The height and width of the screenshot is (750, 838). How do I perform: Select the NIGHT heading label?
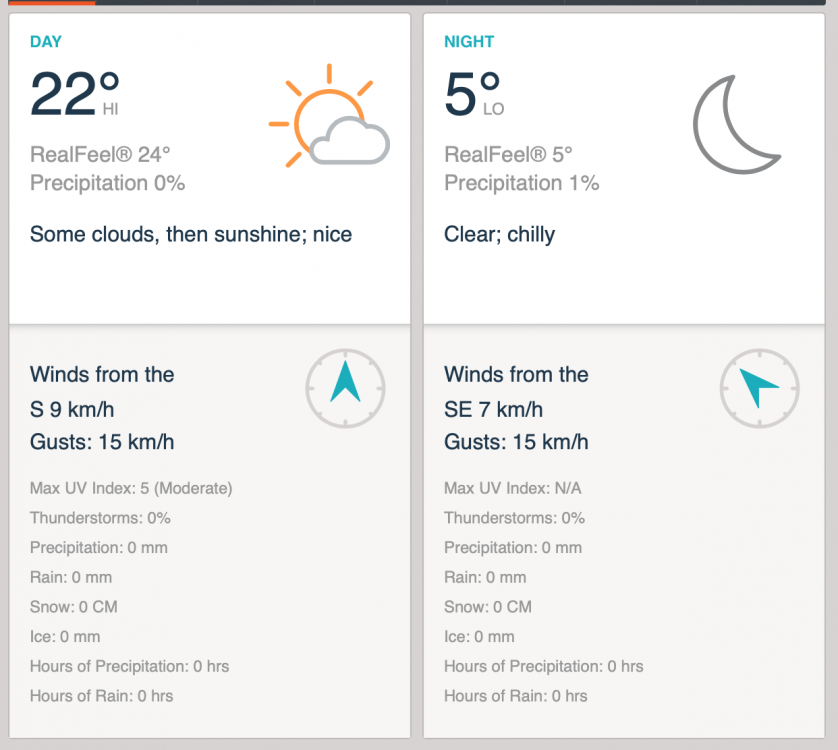tap(469, 42)
